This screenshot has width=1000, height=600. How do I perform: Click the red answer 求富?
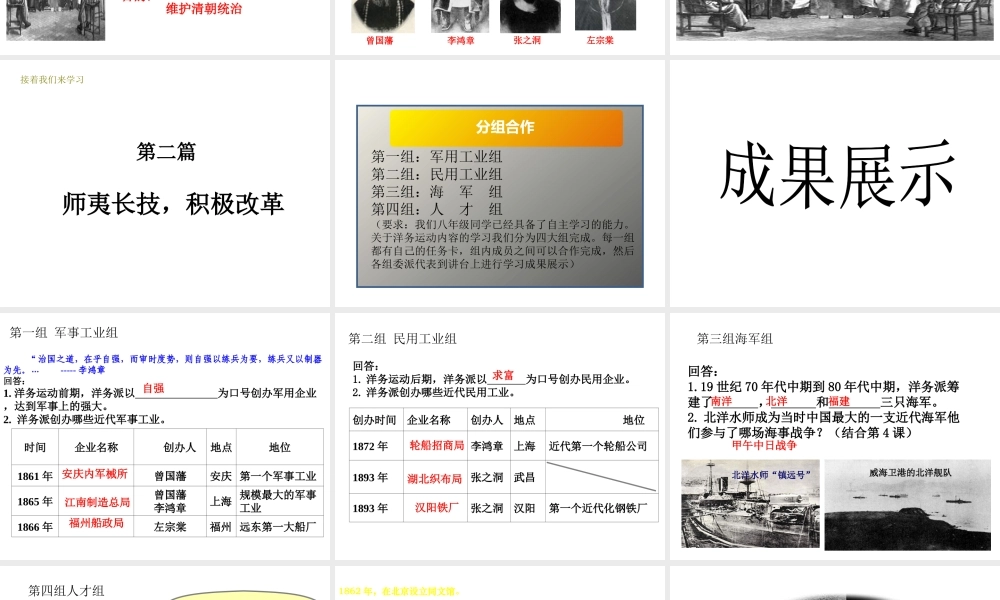coord(503,376)
